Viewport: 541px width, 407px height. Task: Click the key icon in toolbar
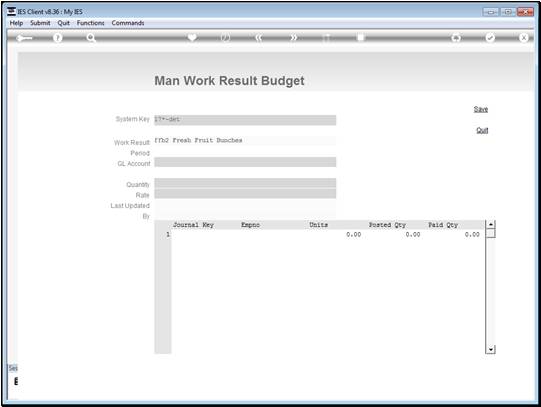coord(24,38)
